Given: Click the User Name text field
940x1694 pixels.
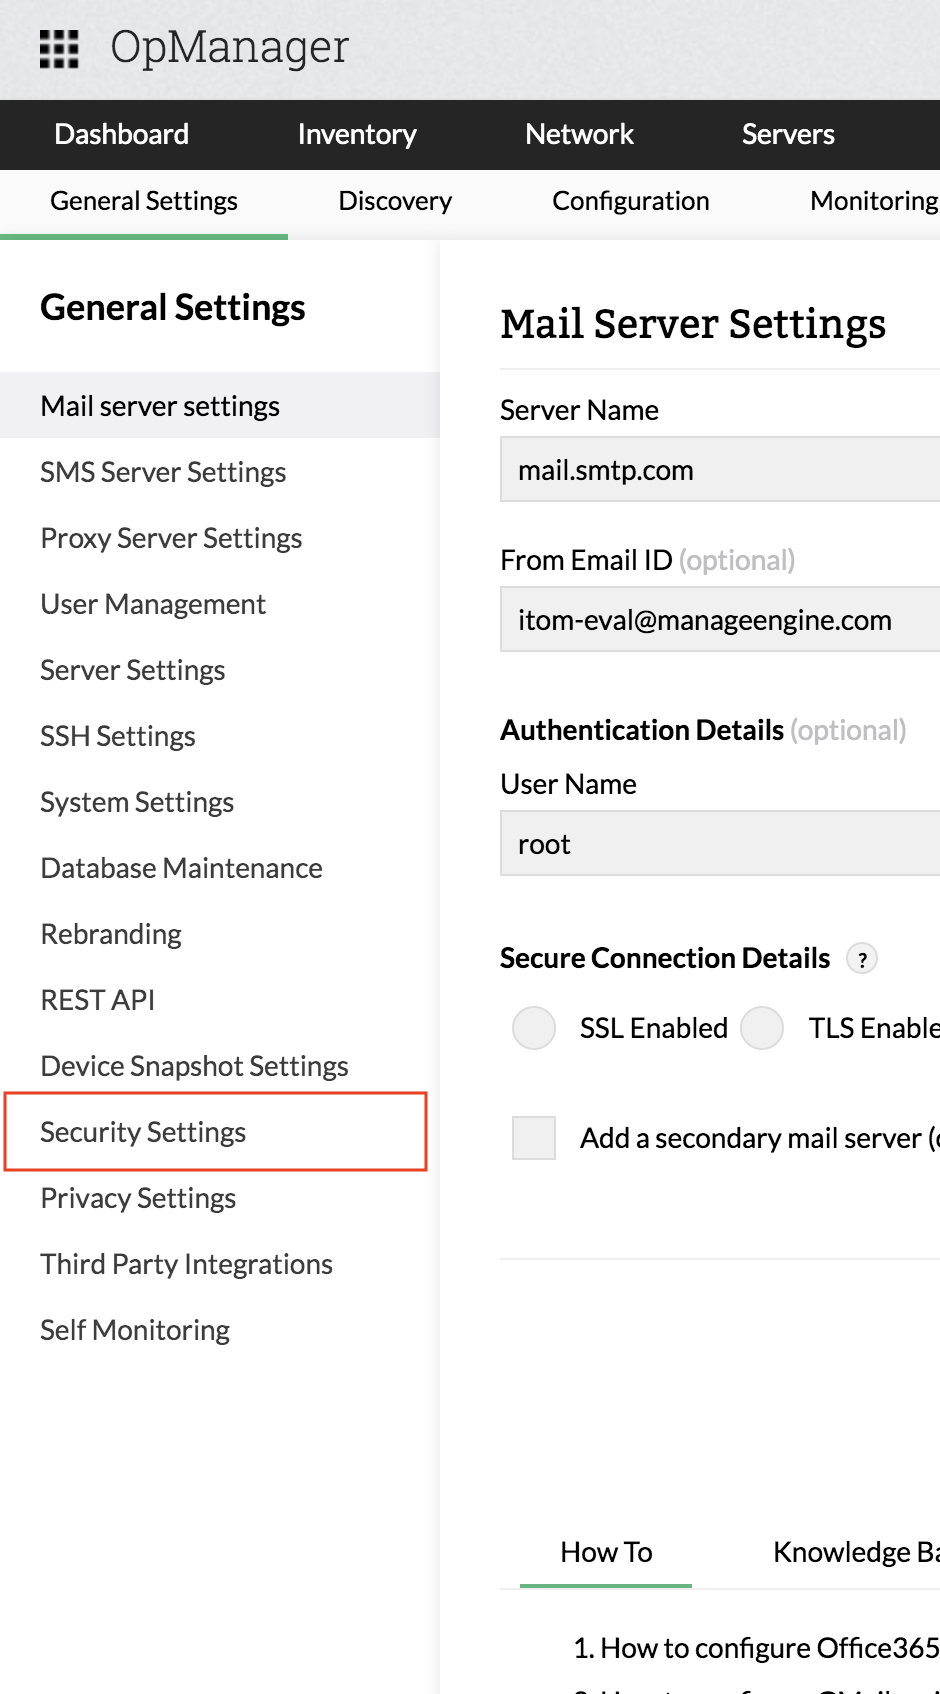Looking at the screenshot, I should point(720,844).
